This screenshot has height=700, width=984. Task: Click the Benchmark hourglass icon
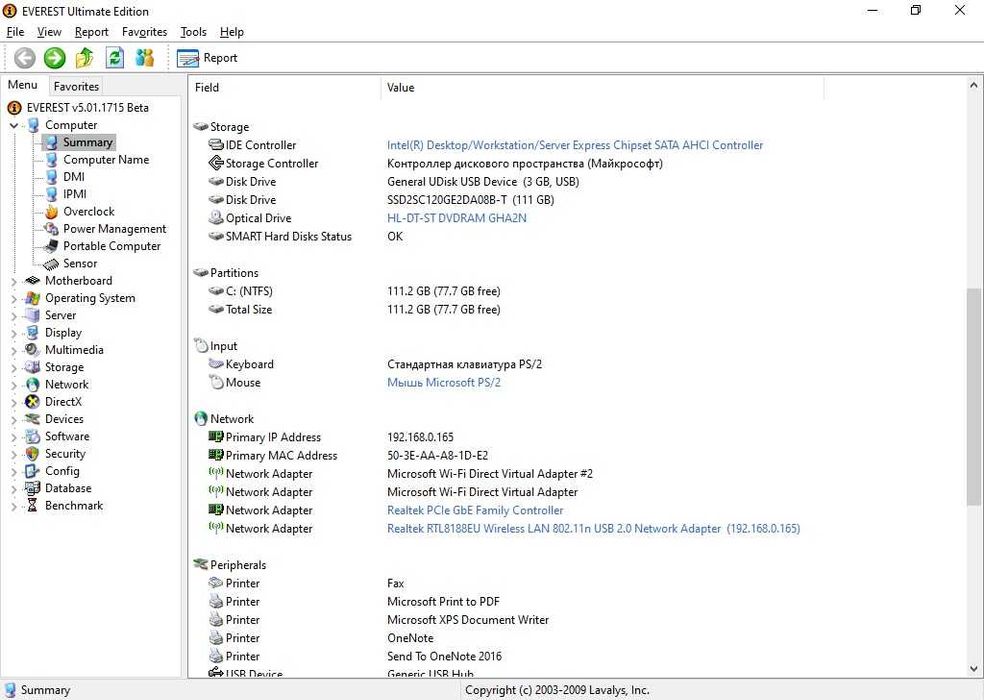[32, 505]
